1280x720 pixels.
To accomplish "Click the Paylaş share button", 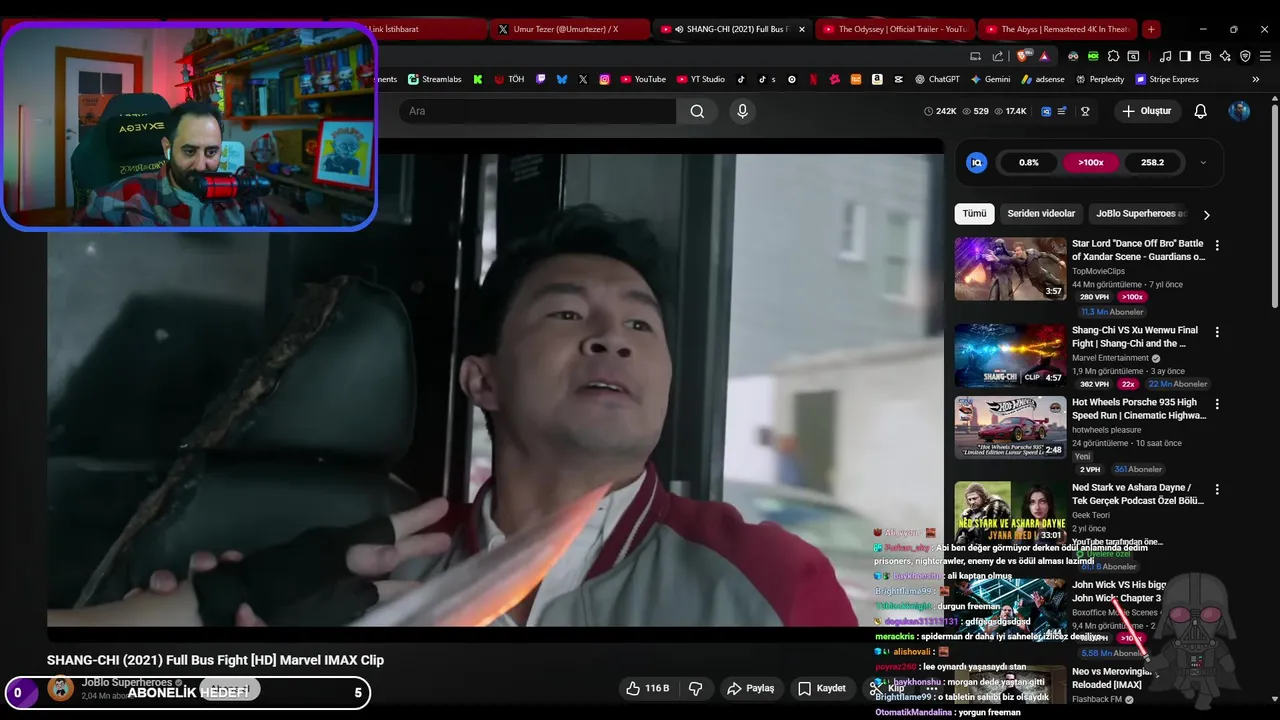I will 751,688.
